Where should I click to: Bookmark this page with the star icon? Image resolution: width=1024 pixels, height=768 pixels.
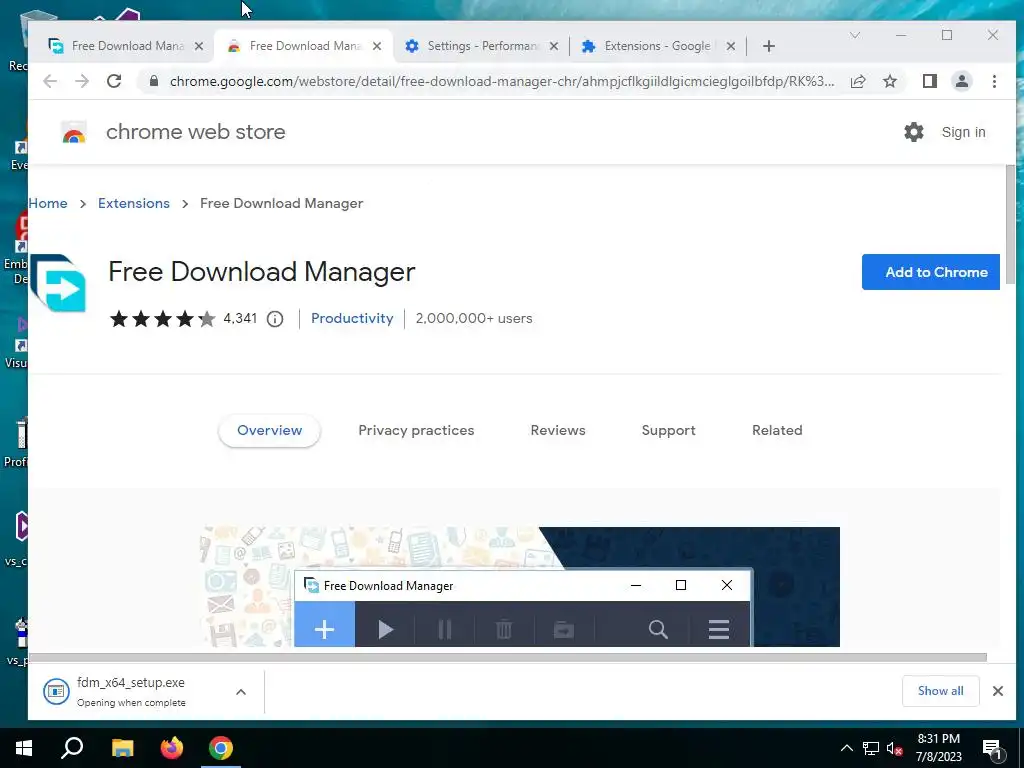pos(889,81)
